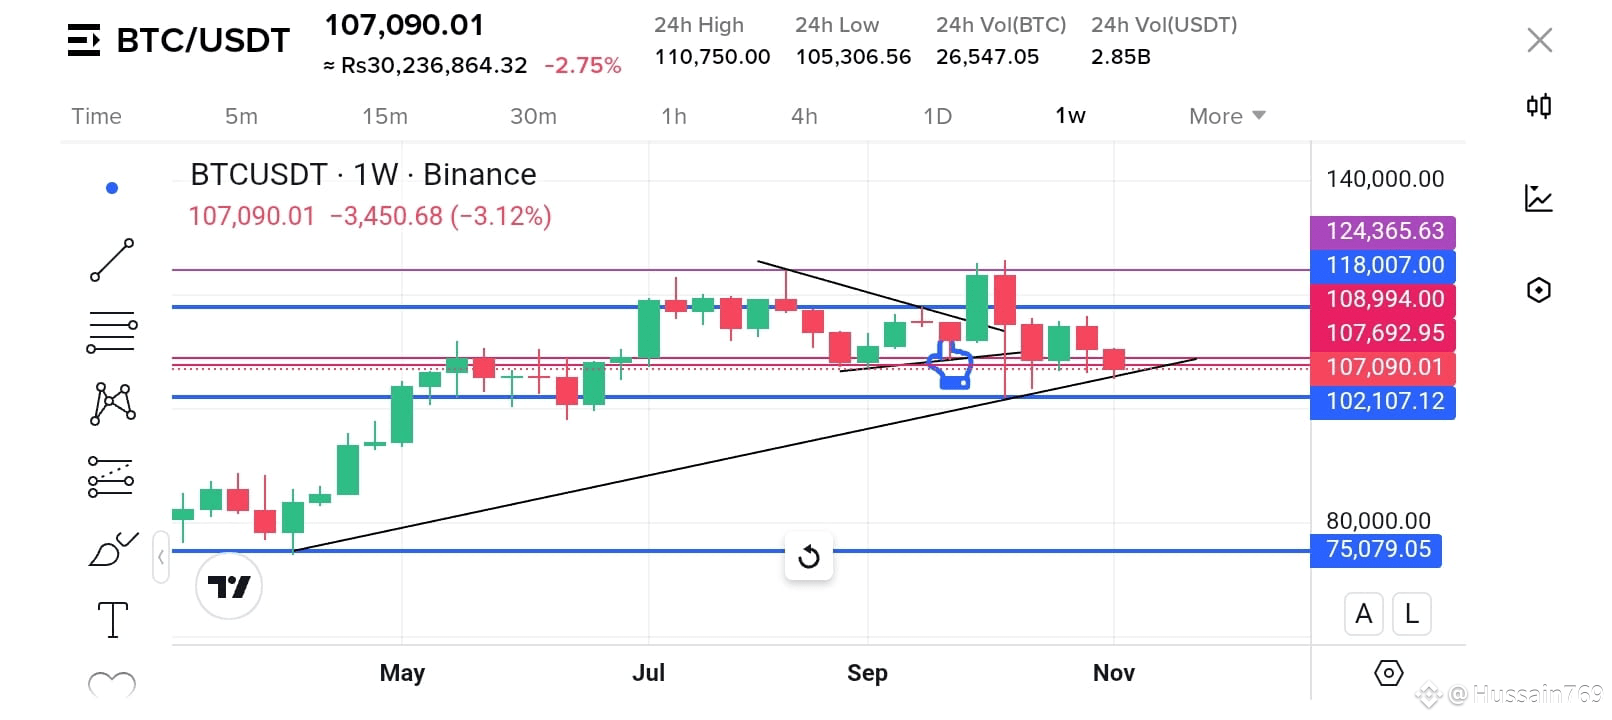Viewport: 1612px width, 720px height.
Task: Click the Nov label on time axis
Action: point(1114,673)
